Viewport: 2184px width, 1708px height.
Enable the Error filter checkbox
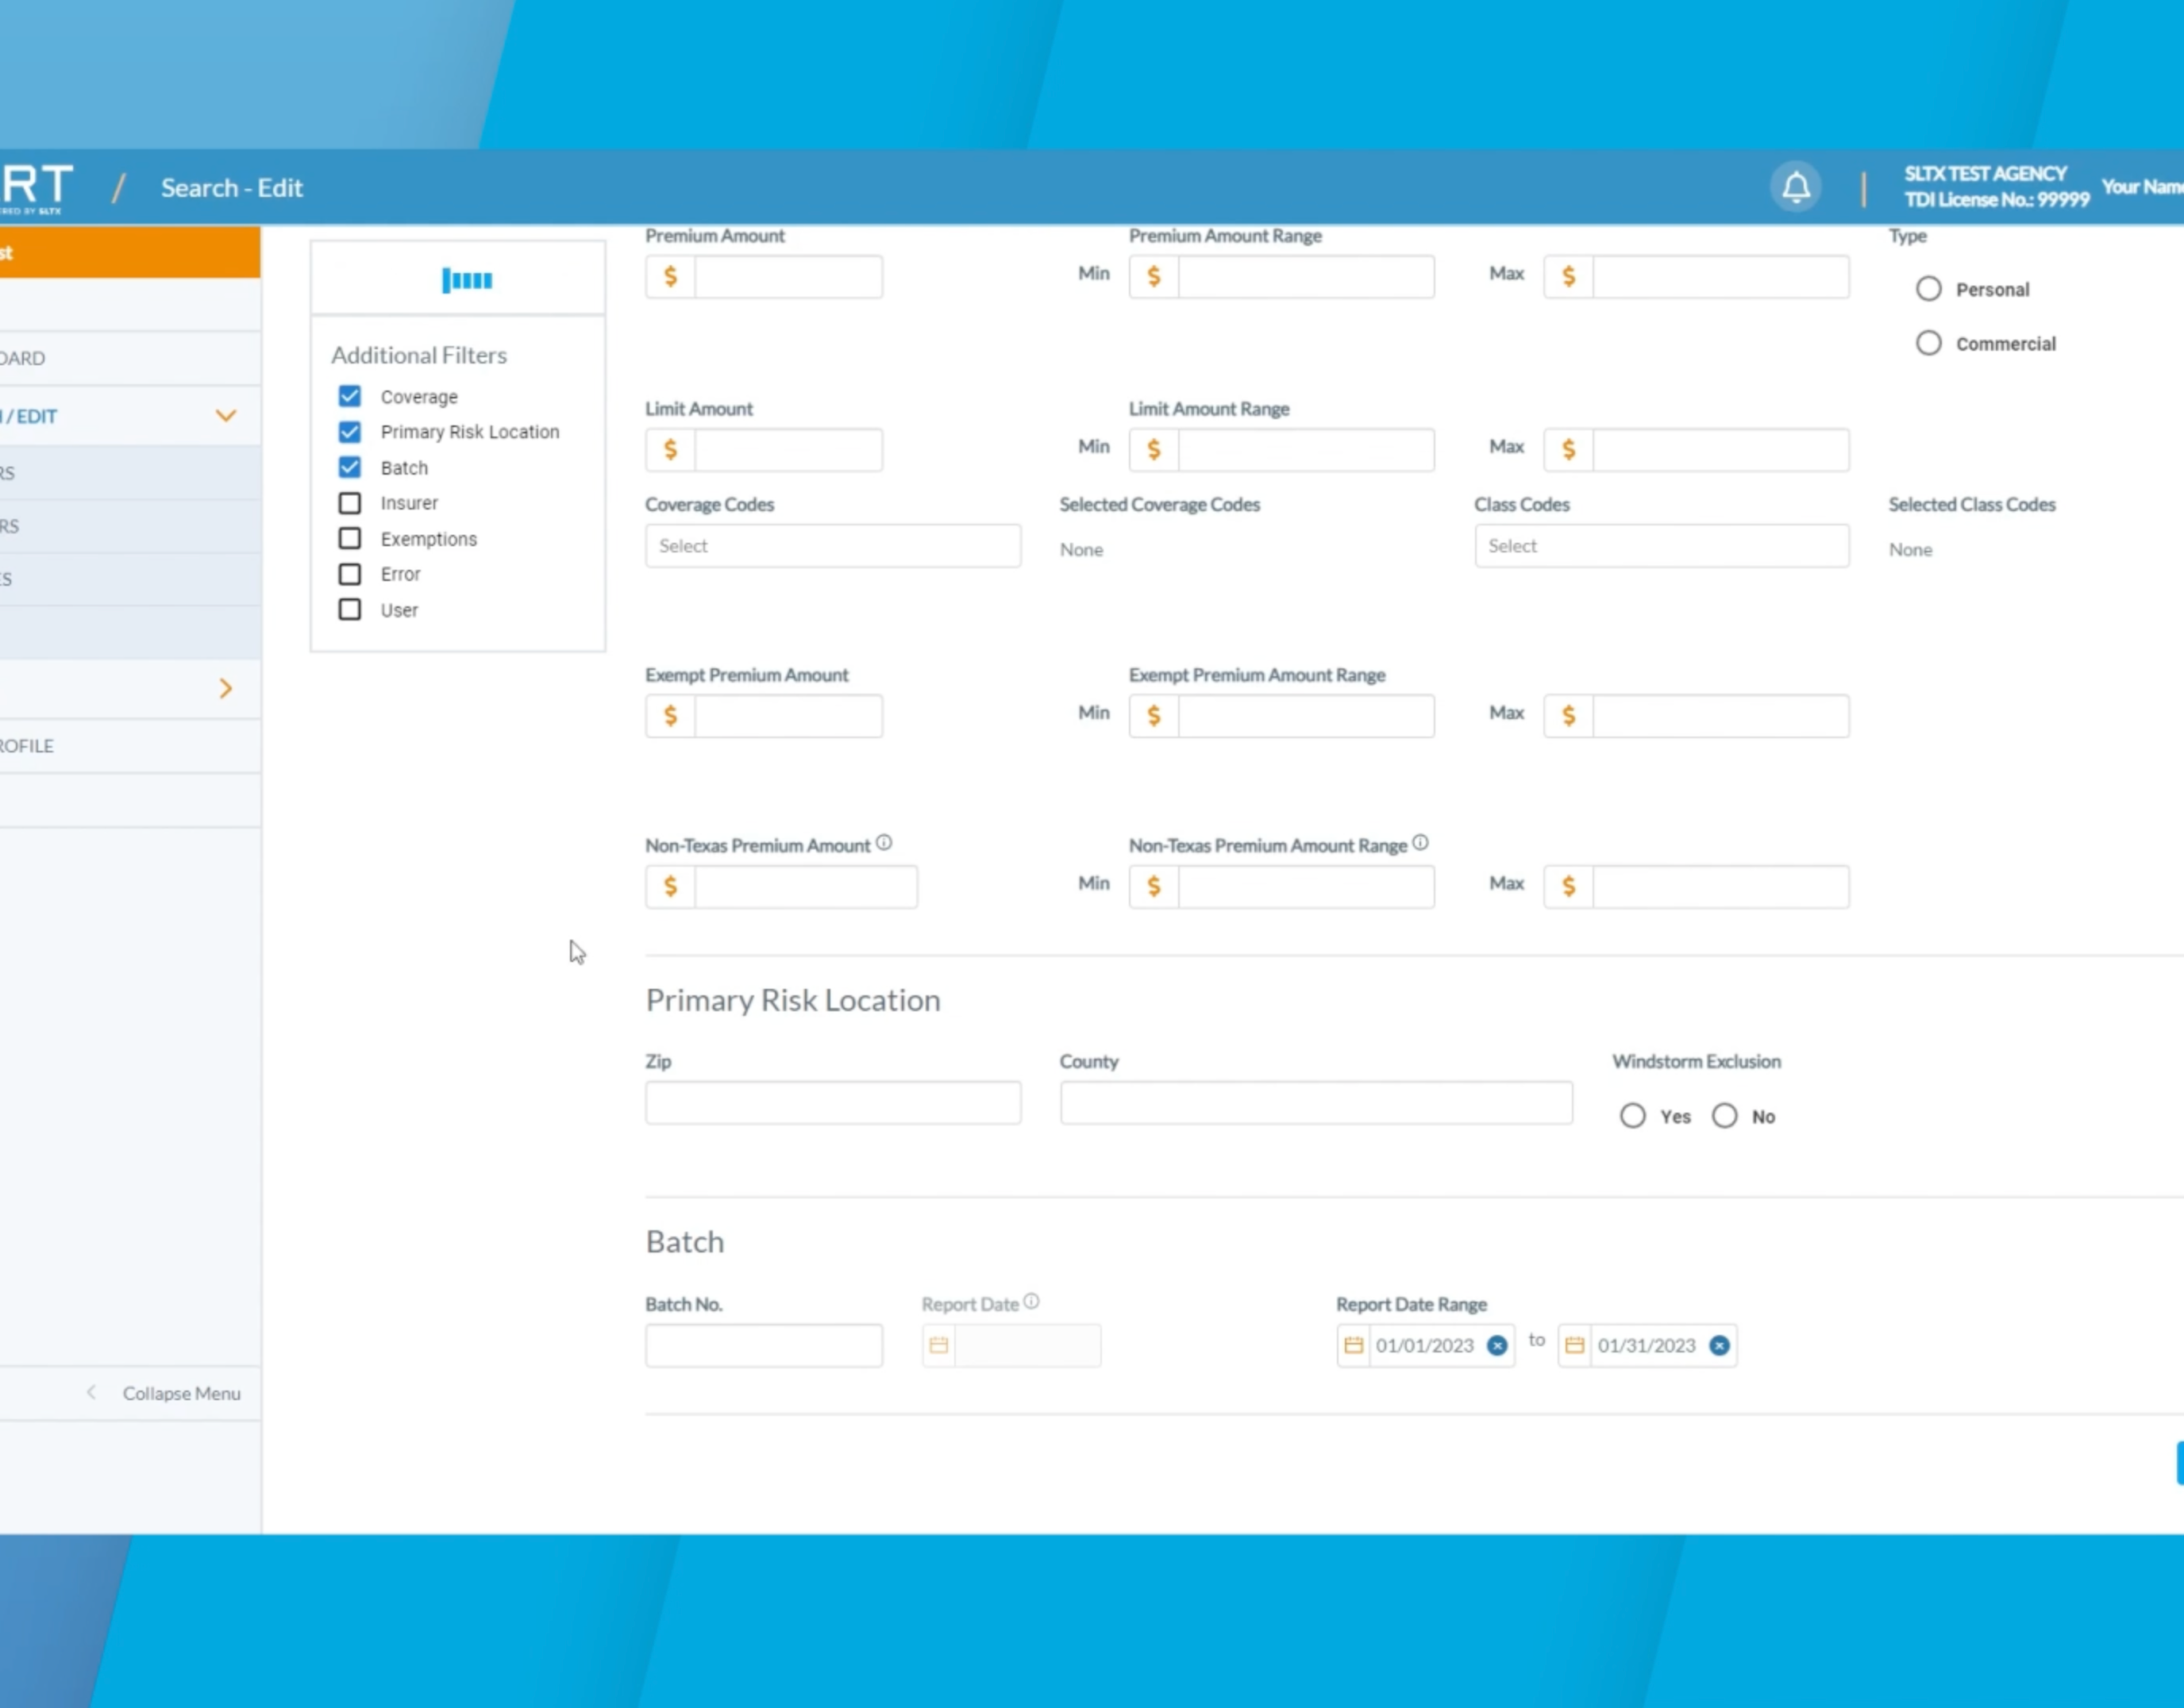click(349, 574)
